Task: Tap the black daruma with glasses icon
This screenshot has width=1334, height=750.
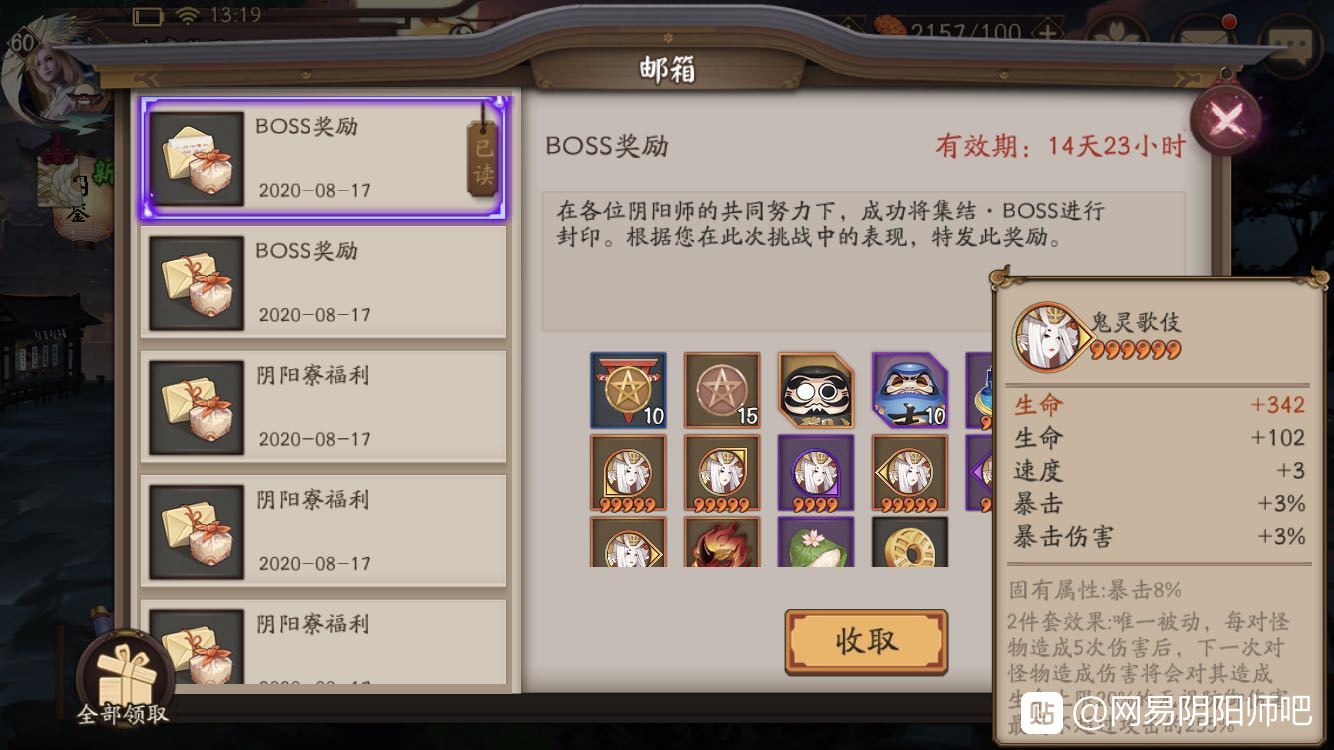Action: (x=816, y=390)
